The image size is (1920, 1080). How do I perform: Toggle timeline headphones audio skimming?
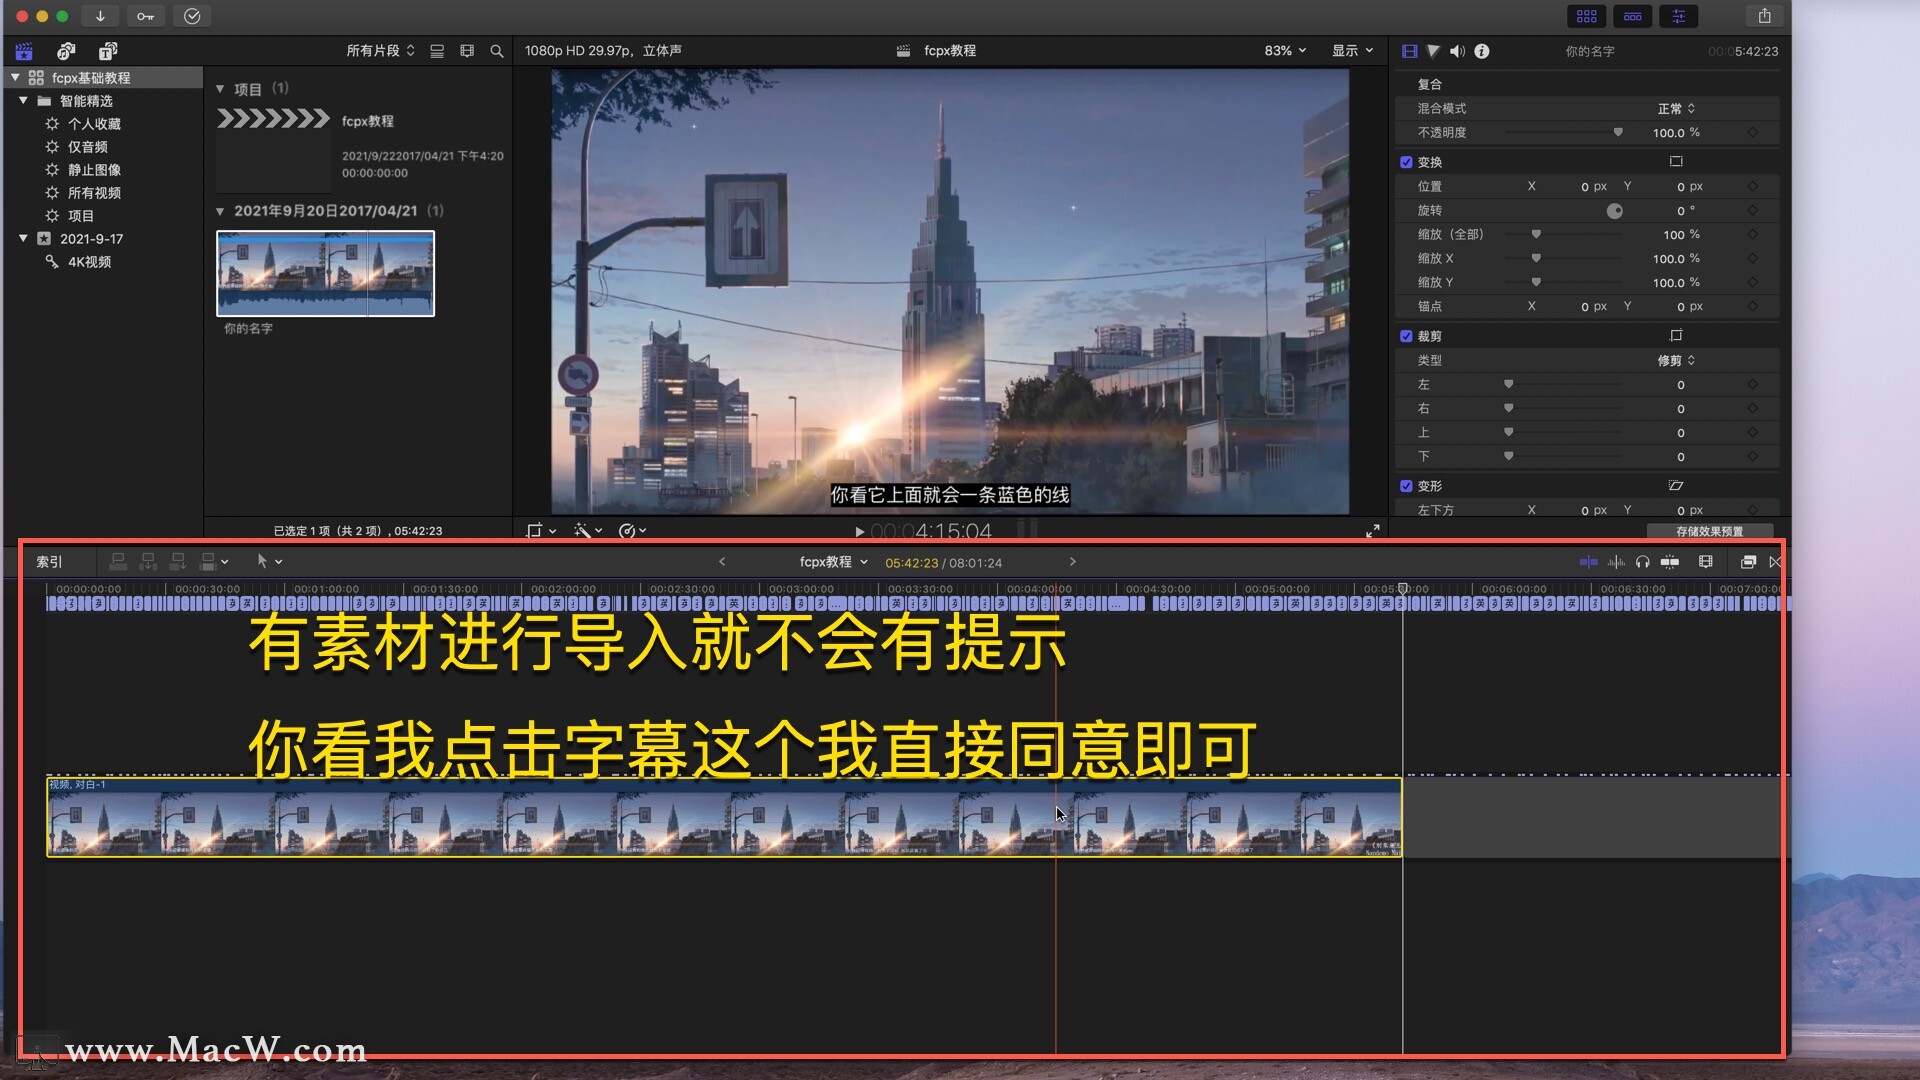point(1642,562)
